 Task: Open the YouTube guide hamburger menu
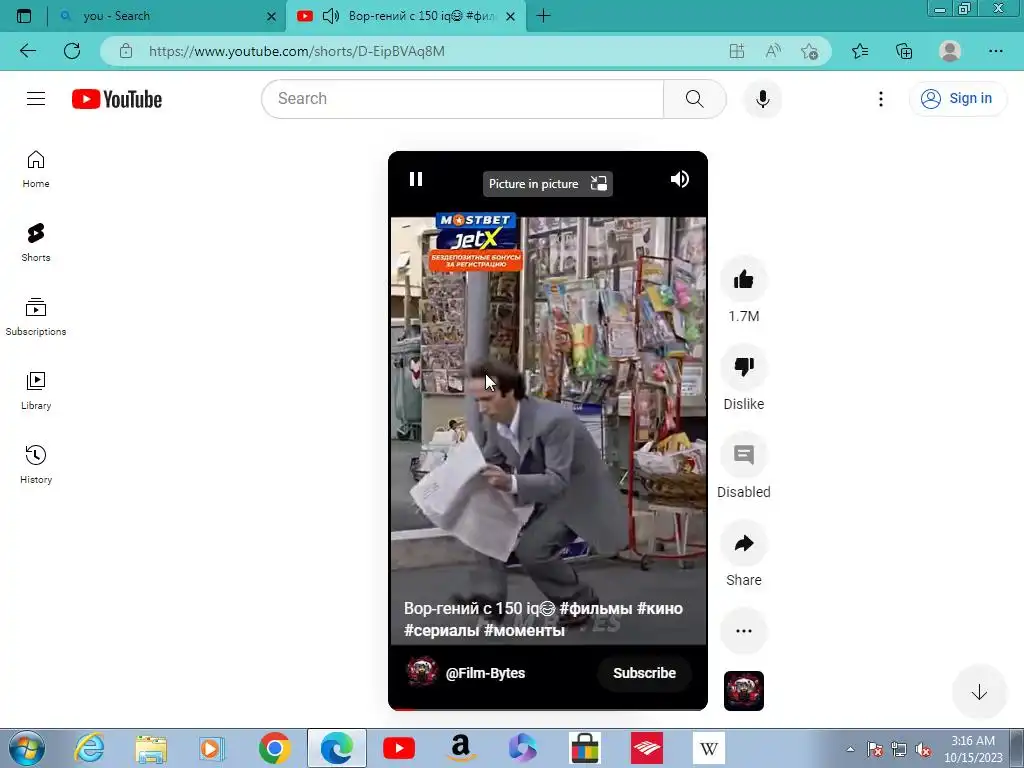pyautogui.click(x=36, y=99)
